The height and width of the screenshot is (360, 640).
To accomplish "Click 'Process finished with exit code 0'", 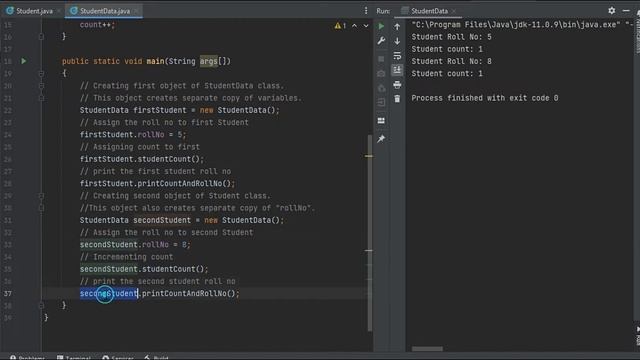I will pos(484,98).
